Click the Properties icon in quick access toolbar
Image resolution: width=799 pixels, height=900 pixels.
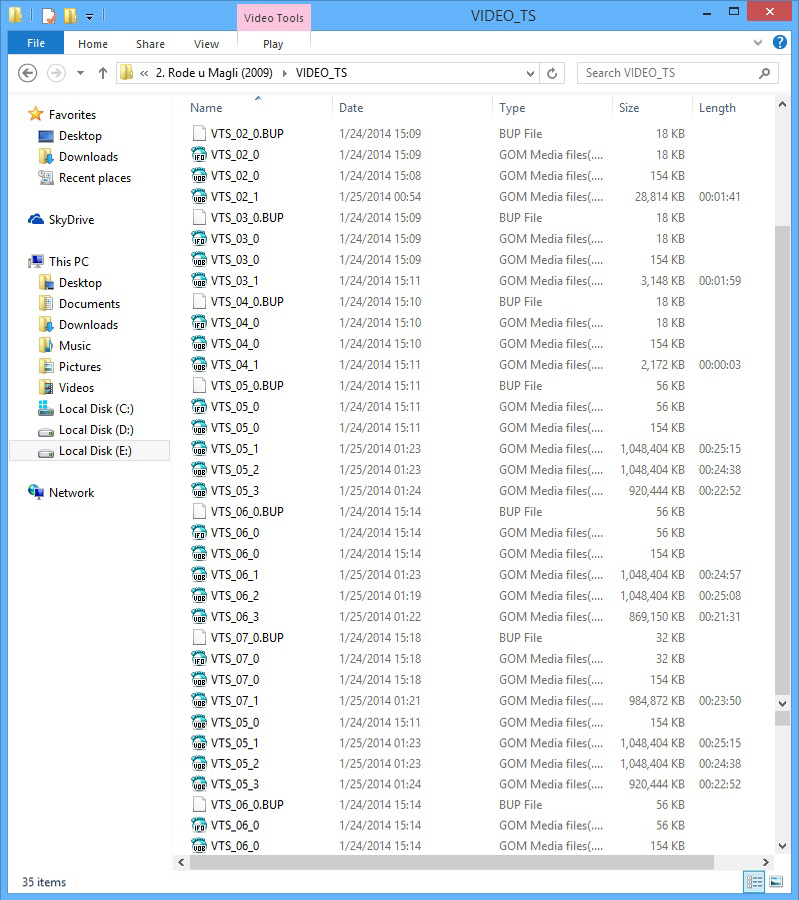tap(48, 16)
